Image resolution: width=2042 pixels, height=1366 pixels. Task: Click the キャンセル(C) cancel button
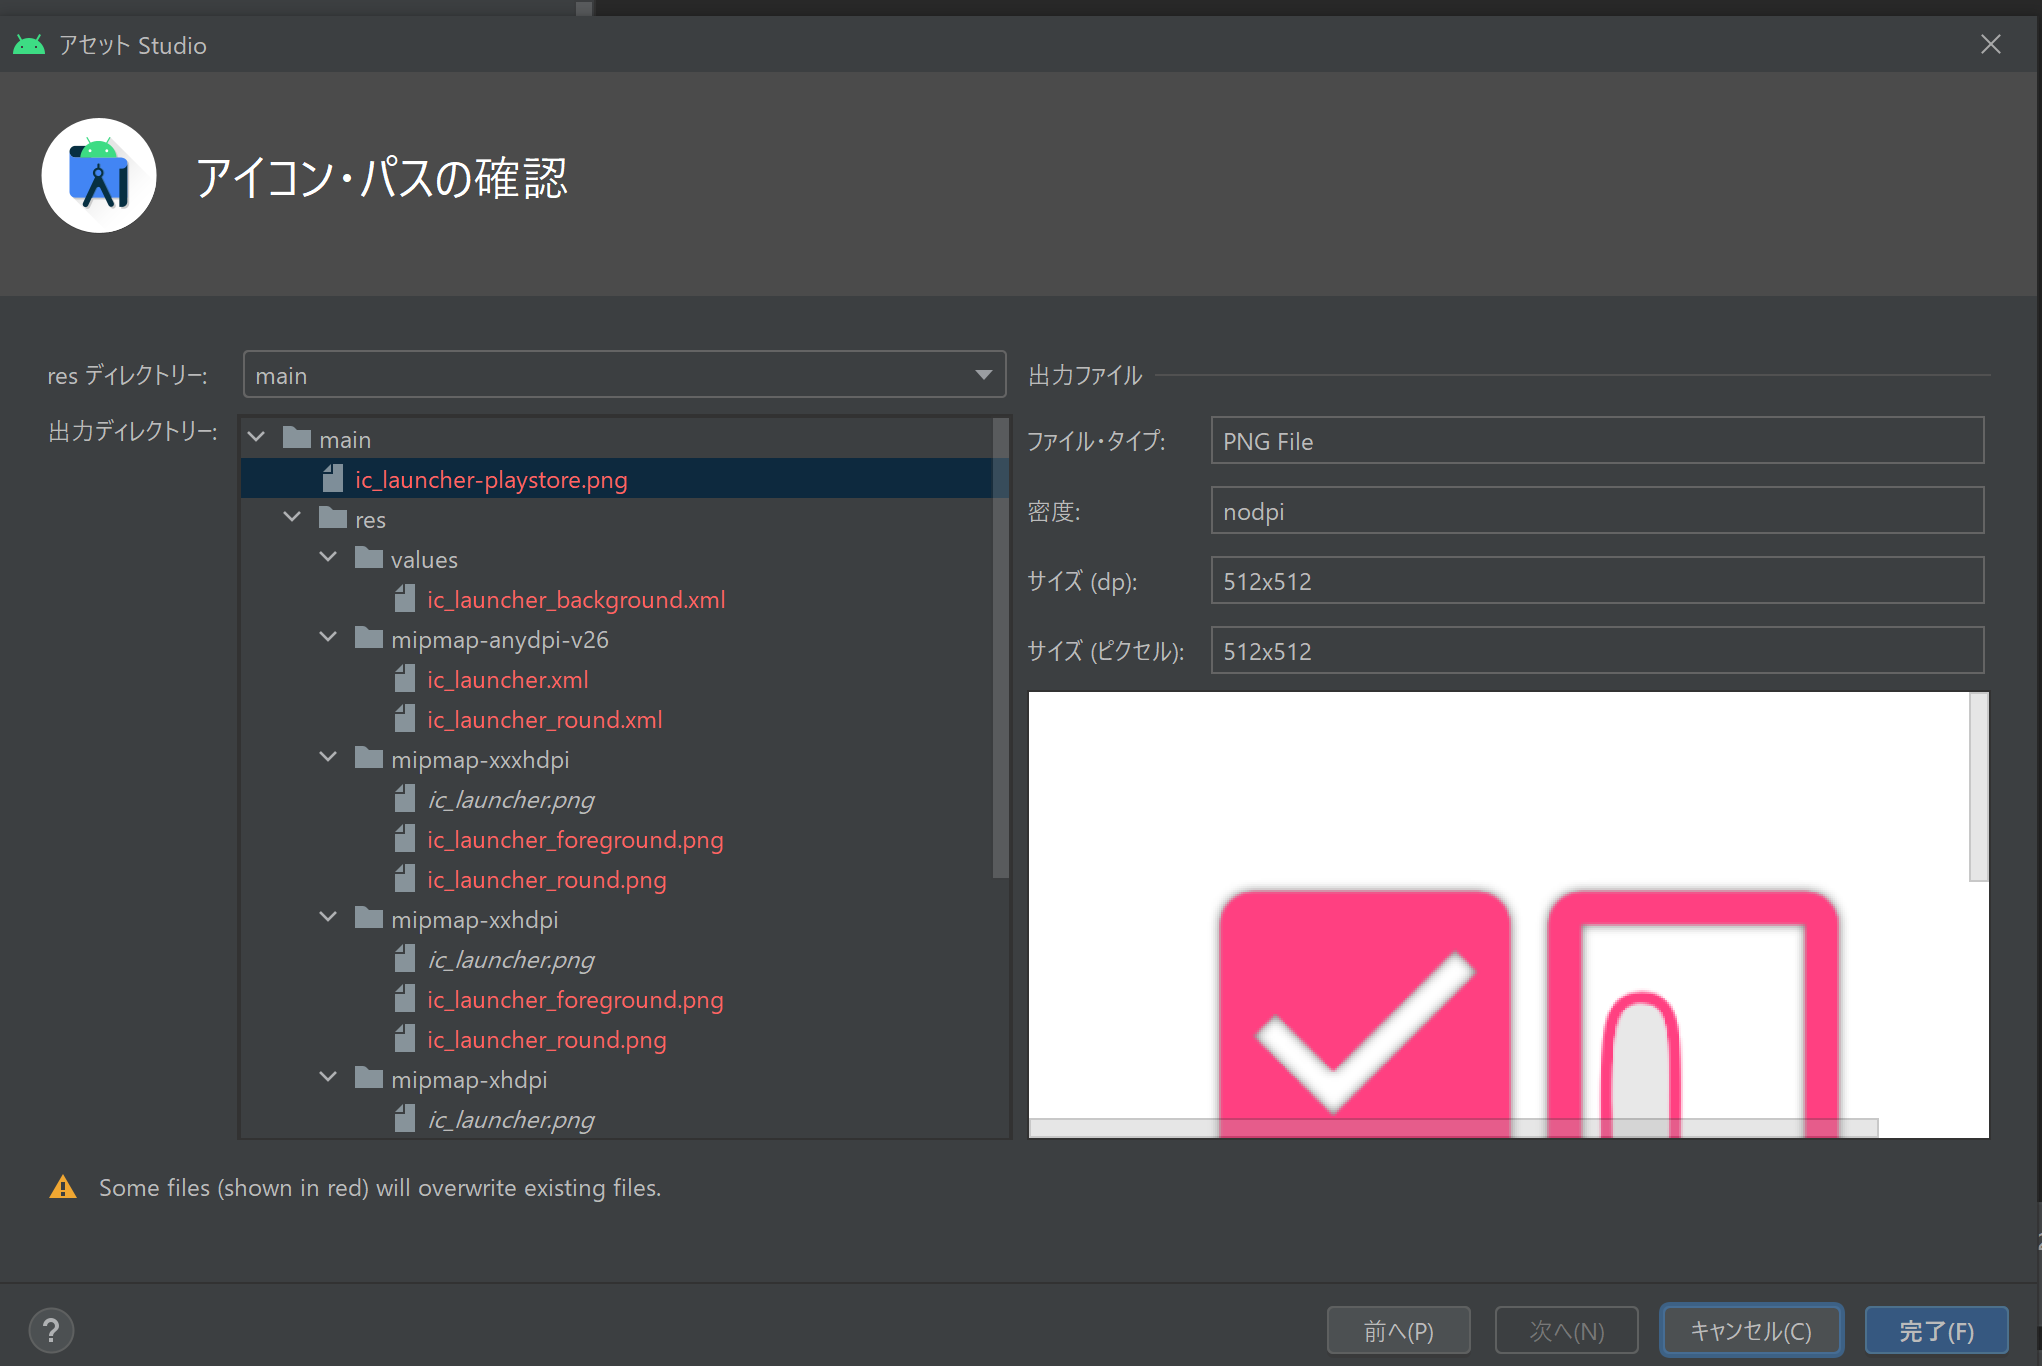(x=1750, y=1331)
